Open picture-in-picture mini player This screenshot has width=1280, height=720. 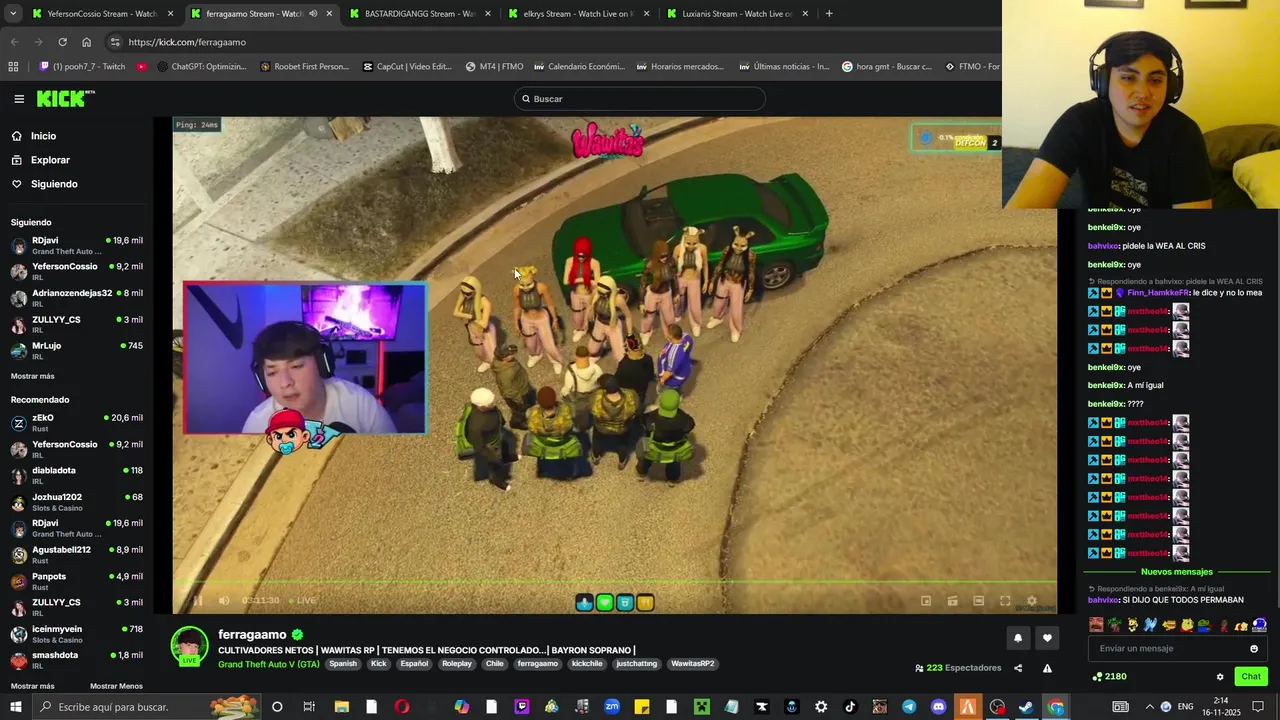[926, 601]
